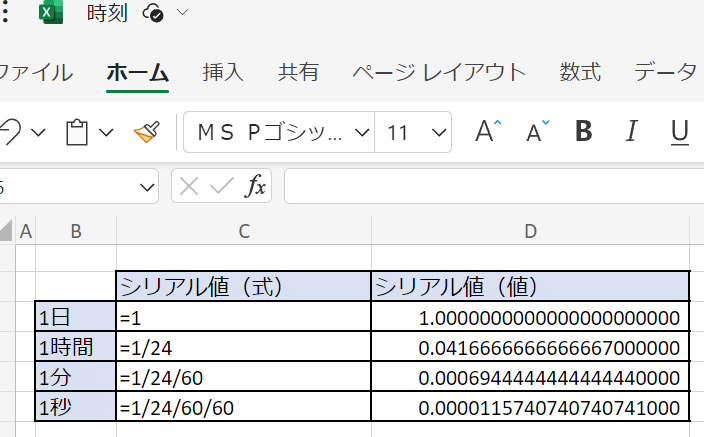704x437 pixels.
Task: Expand the Paste options arrow
Action: coord(106,132)
